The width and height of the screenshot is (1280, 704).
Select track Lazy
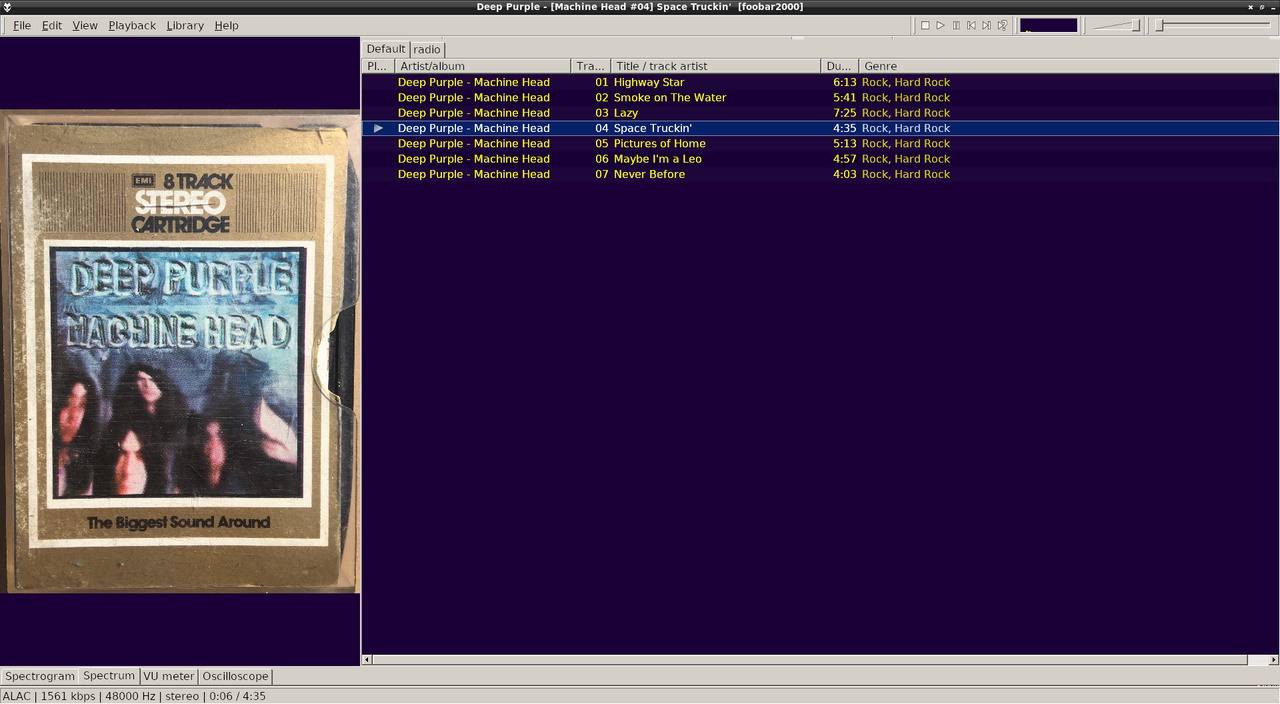[x=820, y=113]
